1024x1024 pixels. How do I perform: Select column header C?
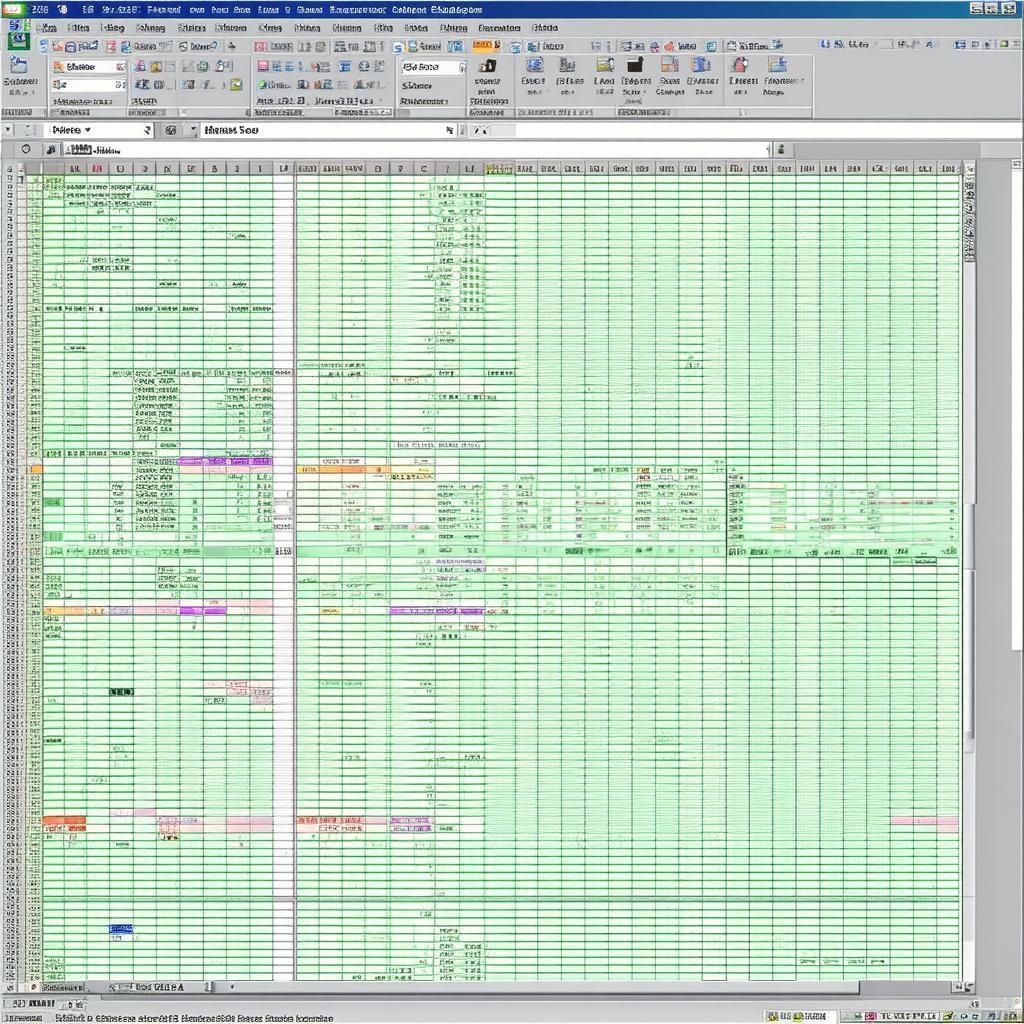point(424,169)
